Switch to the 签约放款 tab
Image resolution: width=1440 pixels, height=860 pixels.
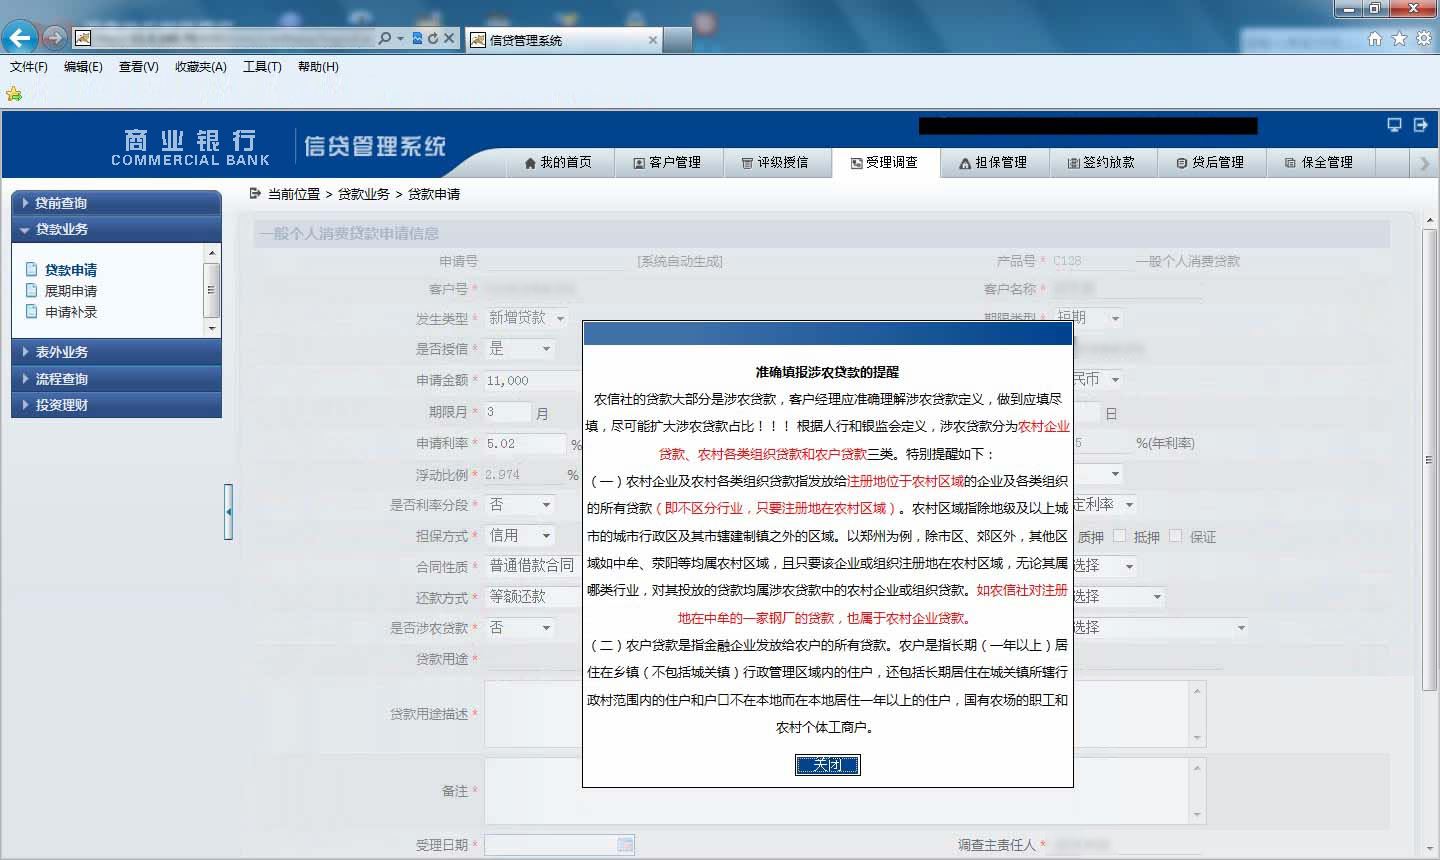click(x=1101, y=162)
